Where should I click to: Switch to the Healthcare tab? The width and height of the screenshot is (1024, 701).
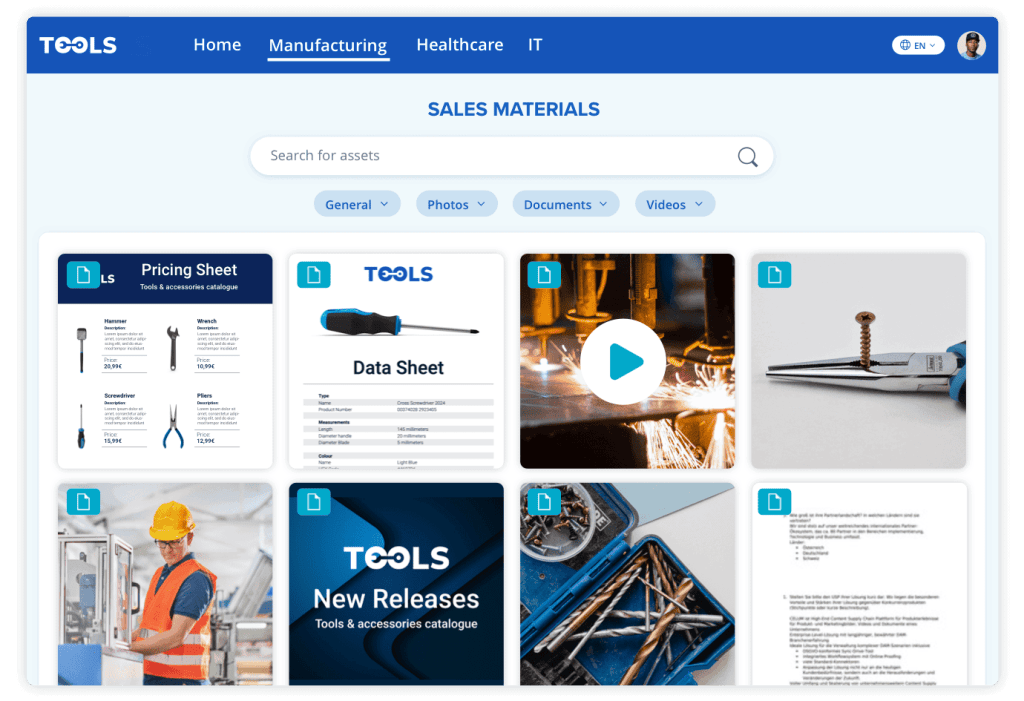click(x=459, y=44)
